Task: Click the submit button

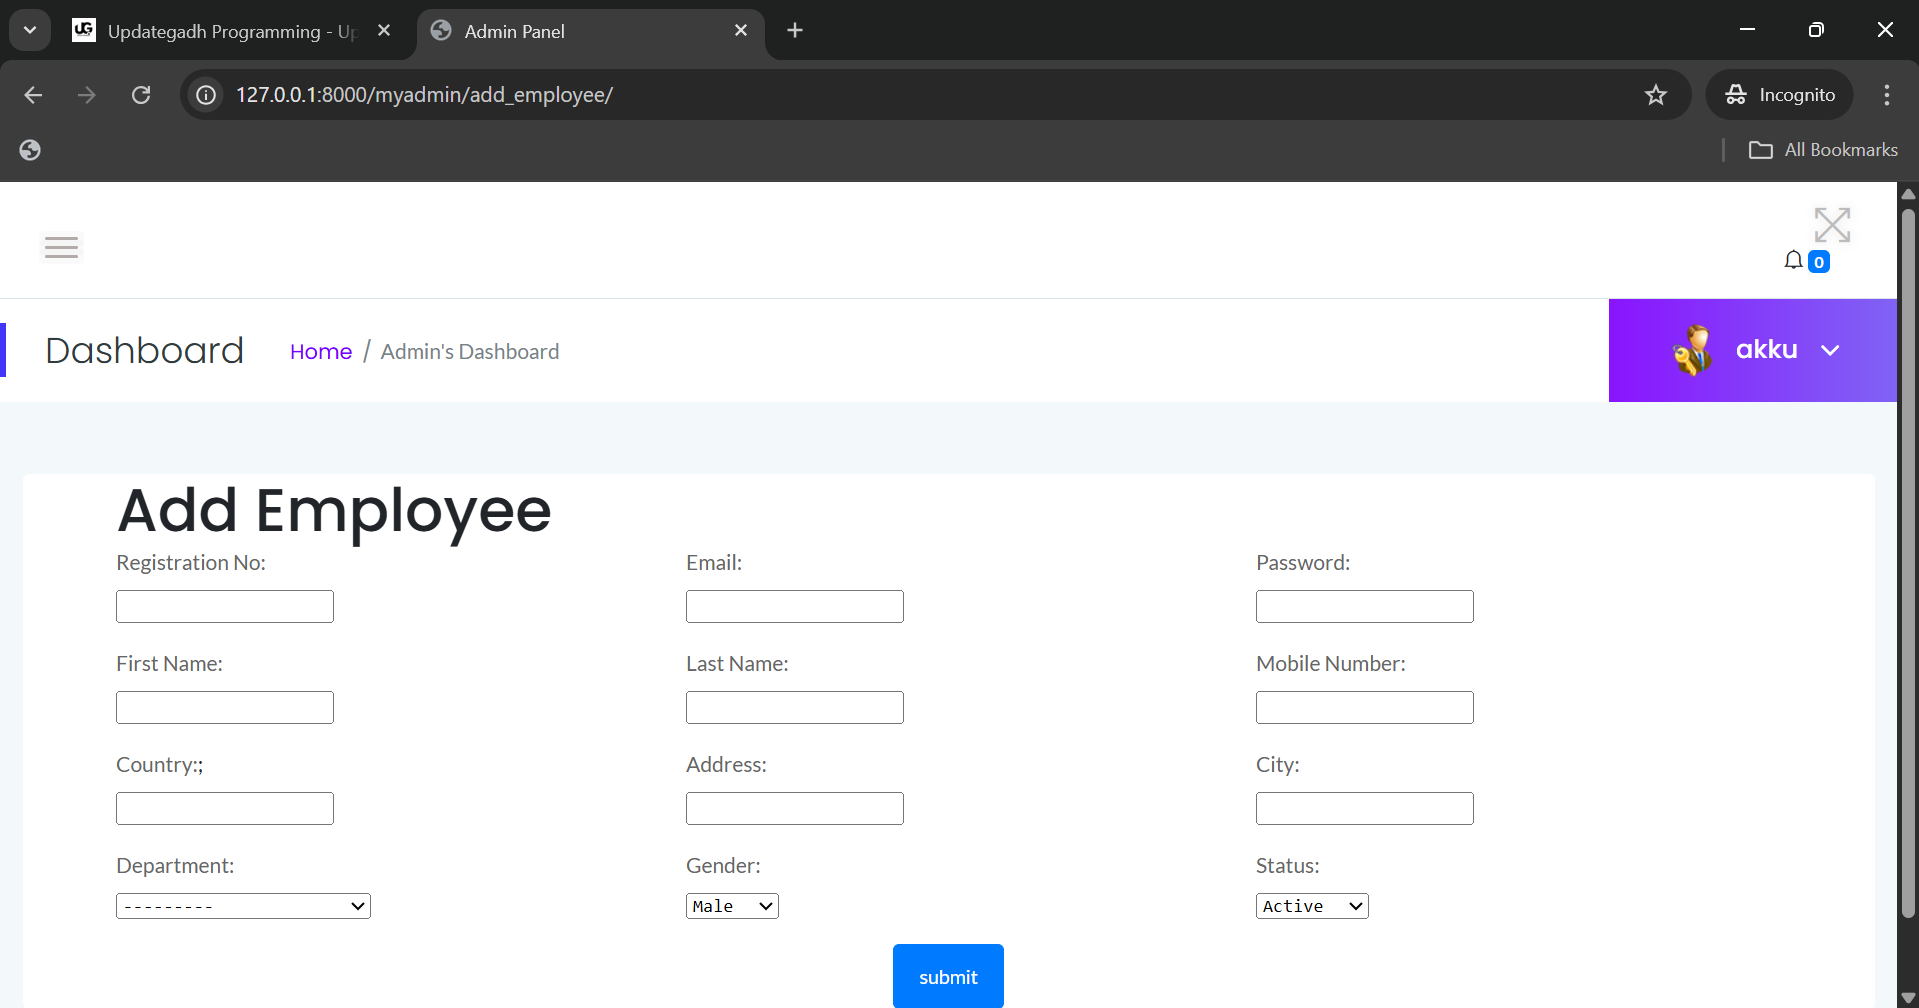Action: [947, 976]
